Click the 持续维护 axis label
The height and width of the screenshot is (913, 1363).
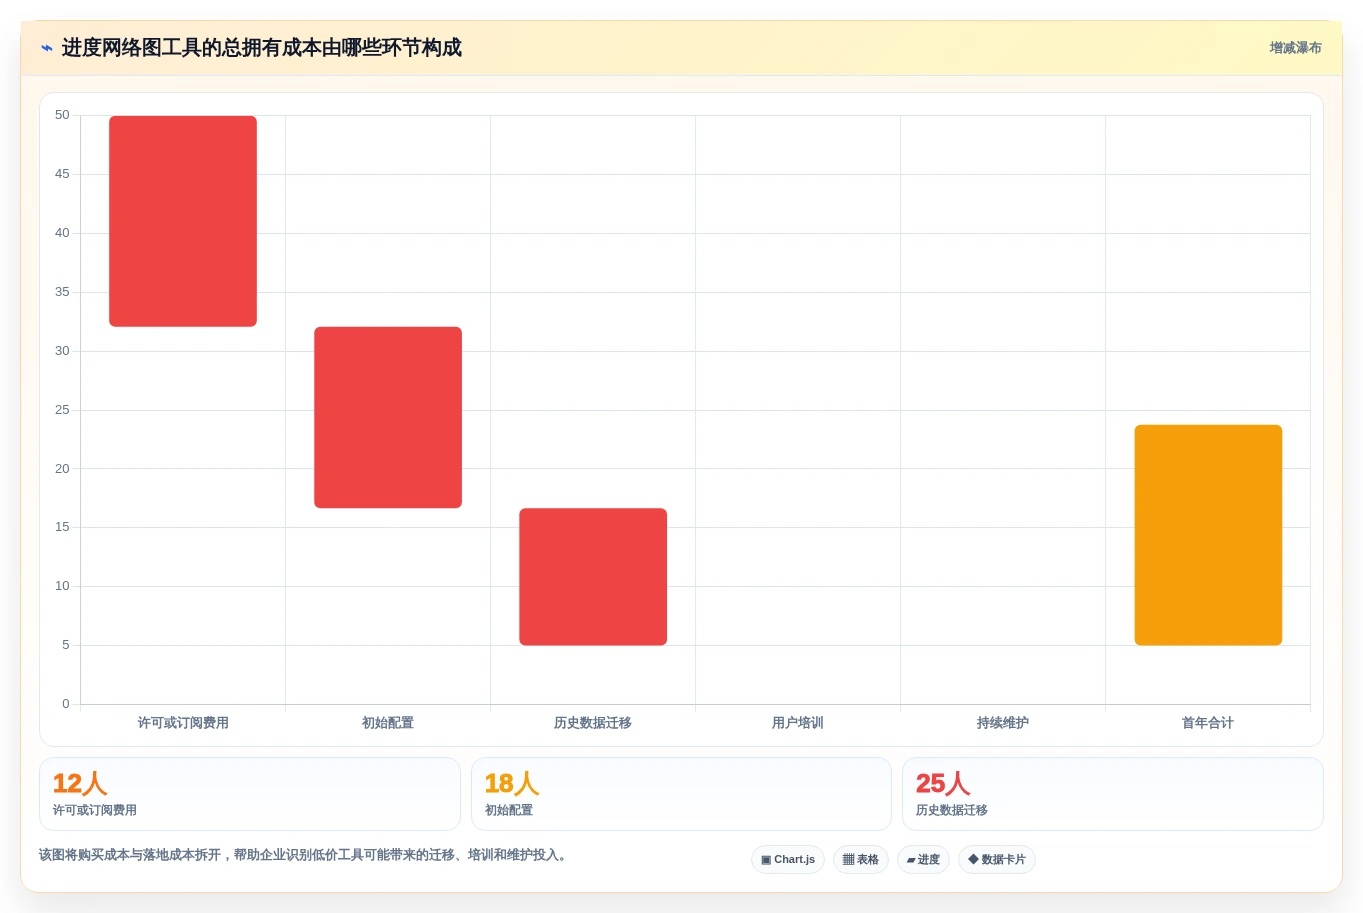1003,723
